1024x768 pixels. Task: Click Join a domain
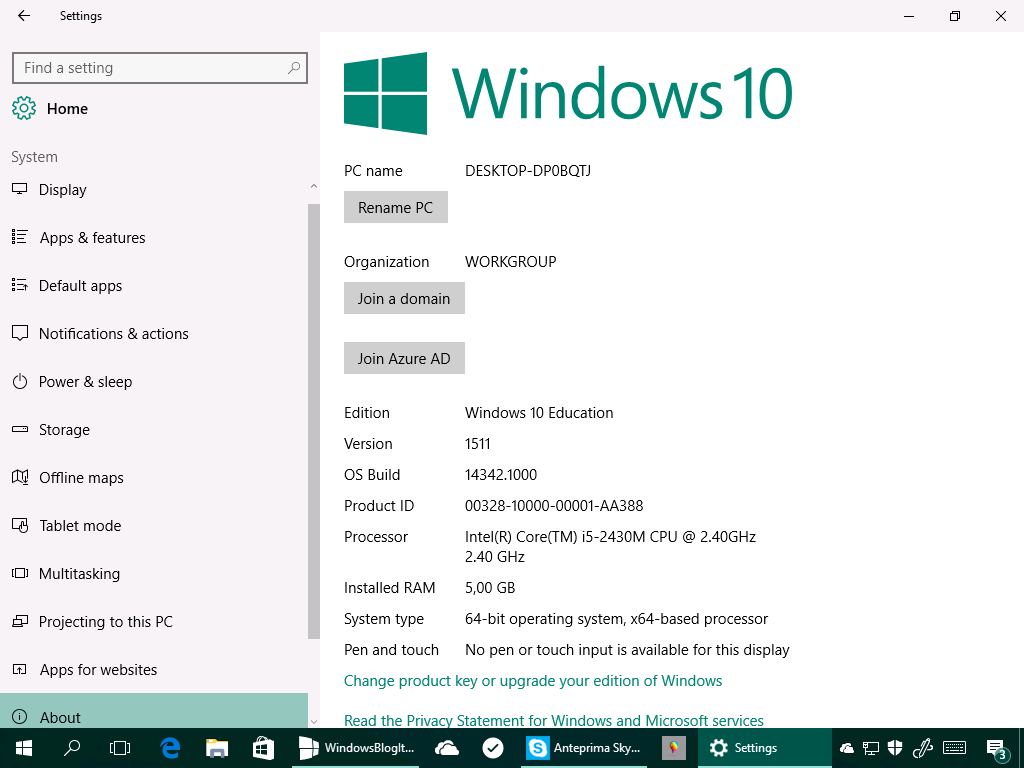point(404,298)
